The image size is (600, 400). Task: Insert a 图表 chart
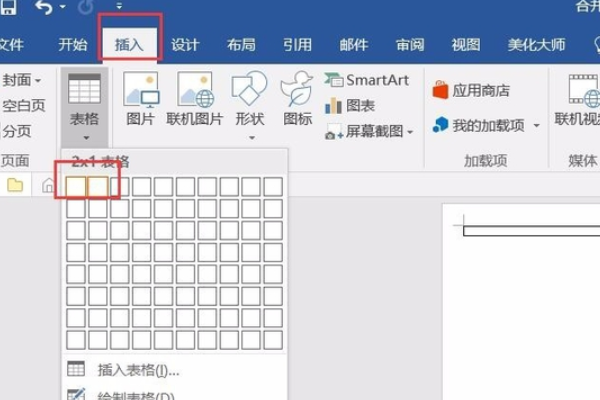[x=350, y=106]
